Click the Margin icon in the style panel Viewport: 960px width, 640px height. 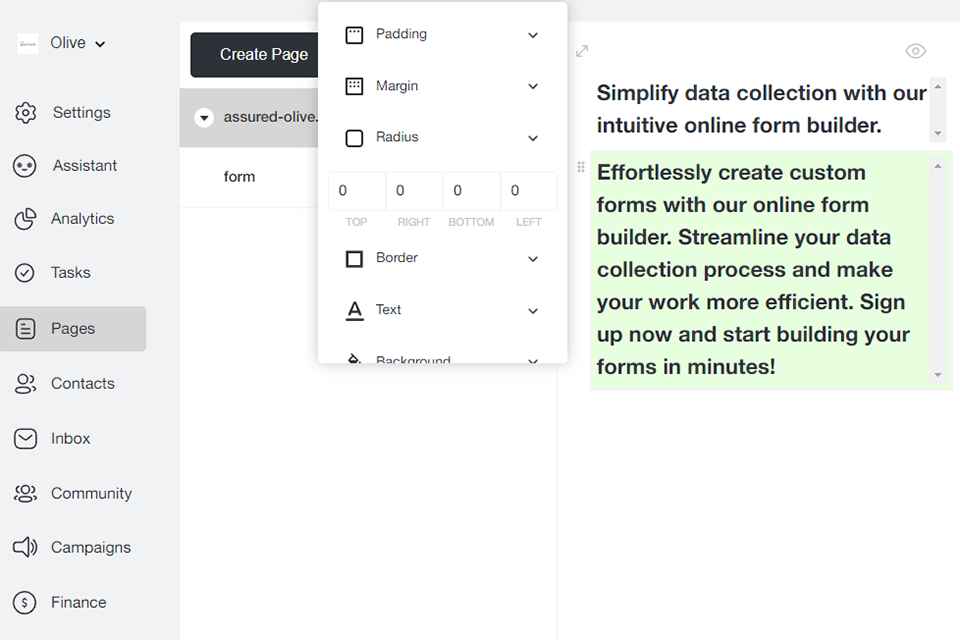pyautogui.click(x=354, y=85)
